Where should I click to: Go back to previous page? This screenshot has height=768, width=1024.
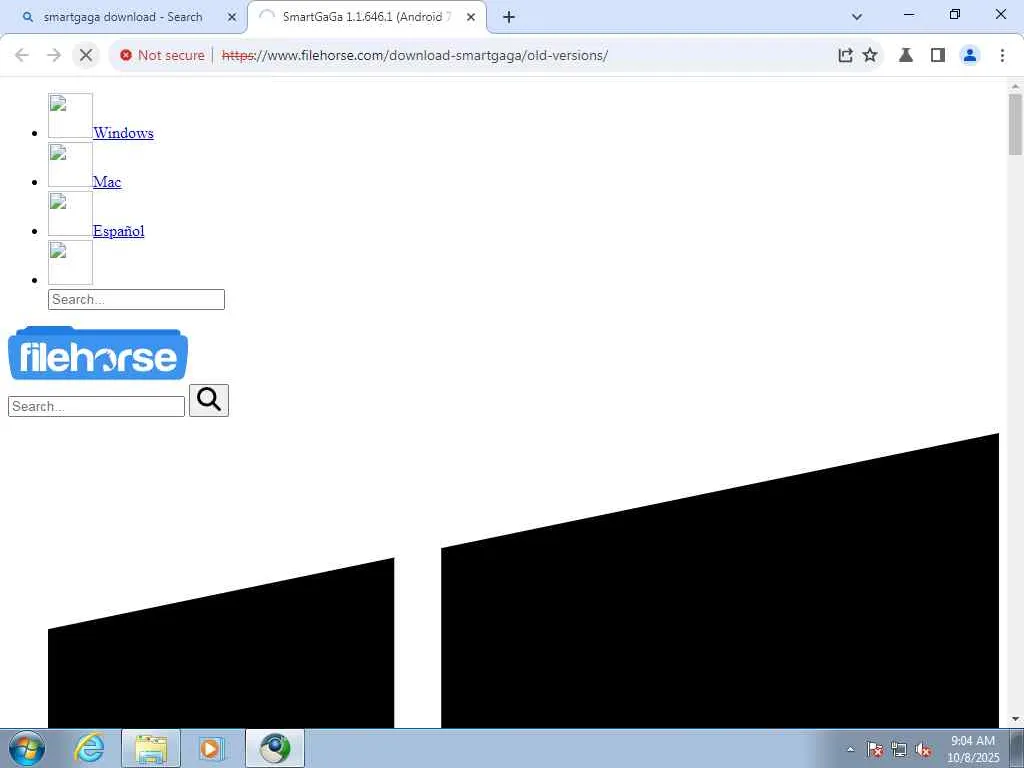[x=22, y=55]
